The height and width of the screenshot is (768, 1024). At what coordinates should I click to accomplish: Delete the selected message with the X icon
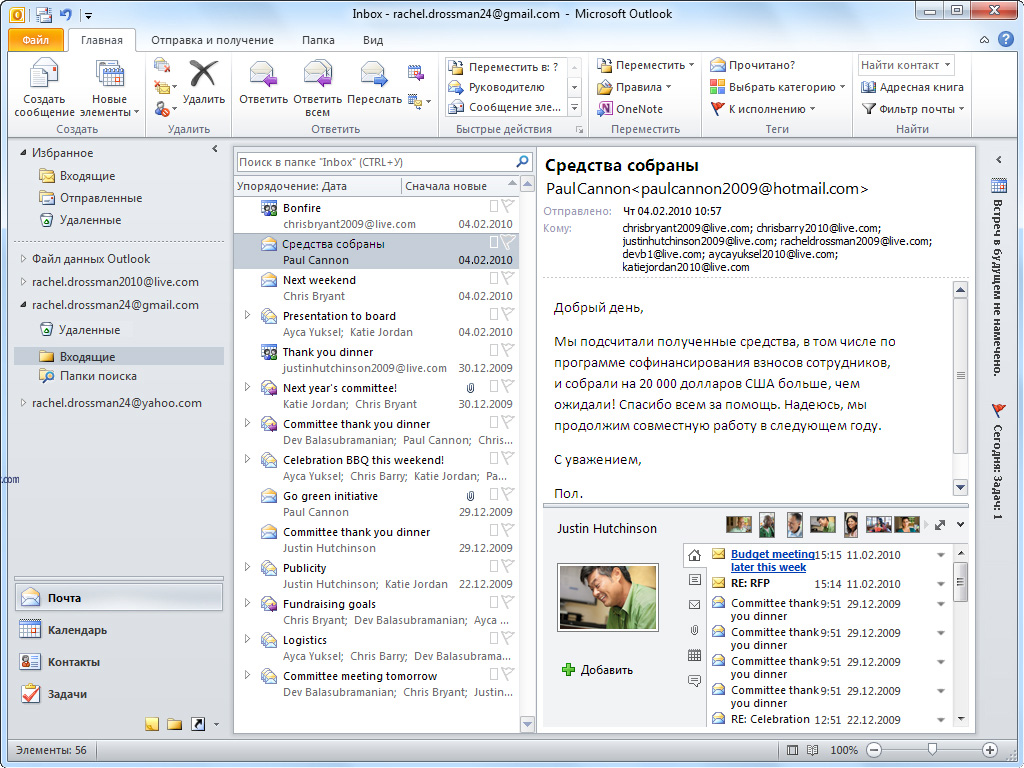pyautogui.click(x=204, y=82)
